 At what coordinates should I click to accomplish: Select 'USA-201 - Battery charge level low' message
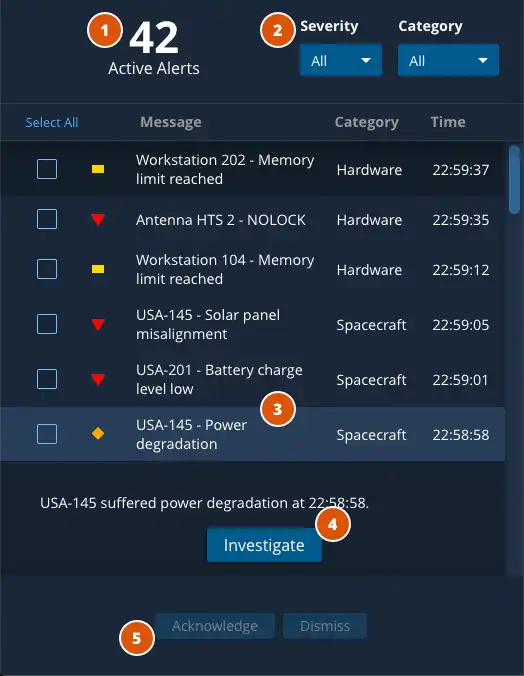(x=220, y=379)
